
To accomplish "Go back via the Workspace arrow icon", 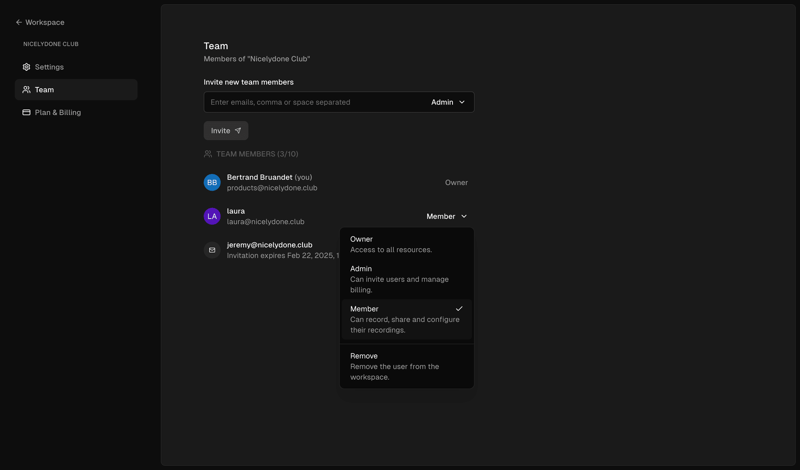I will click(x=19, y=22).
